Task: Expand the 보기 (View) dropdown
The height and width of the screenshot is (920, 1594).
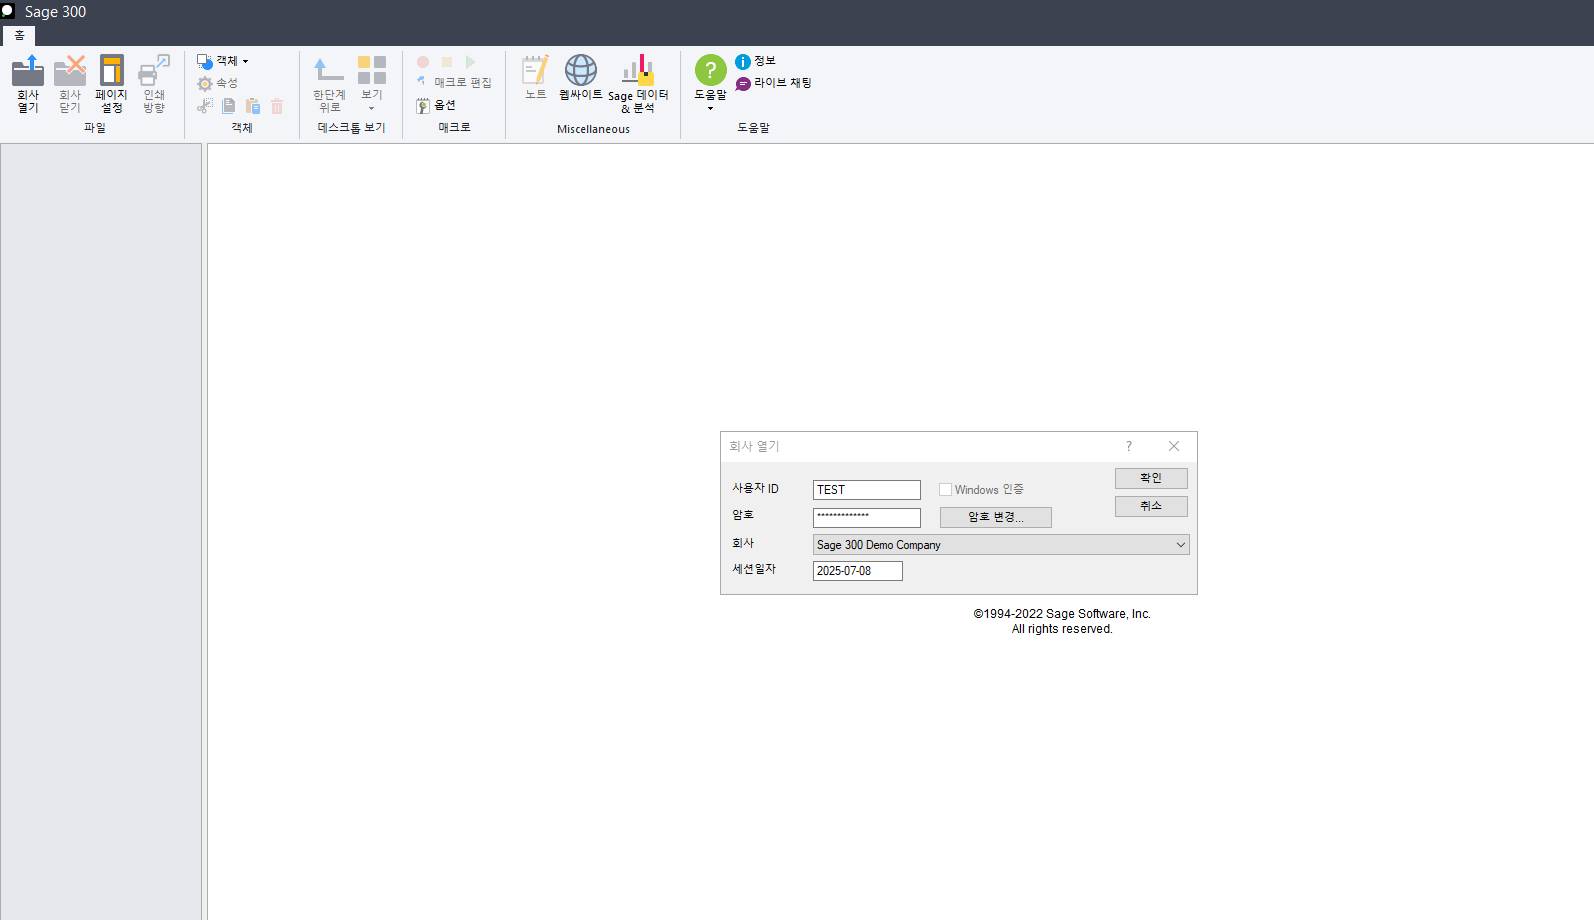Action: click(x=372, y=84)
